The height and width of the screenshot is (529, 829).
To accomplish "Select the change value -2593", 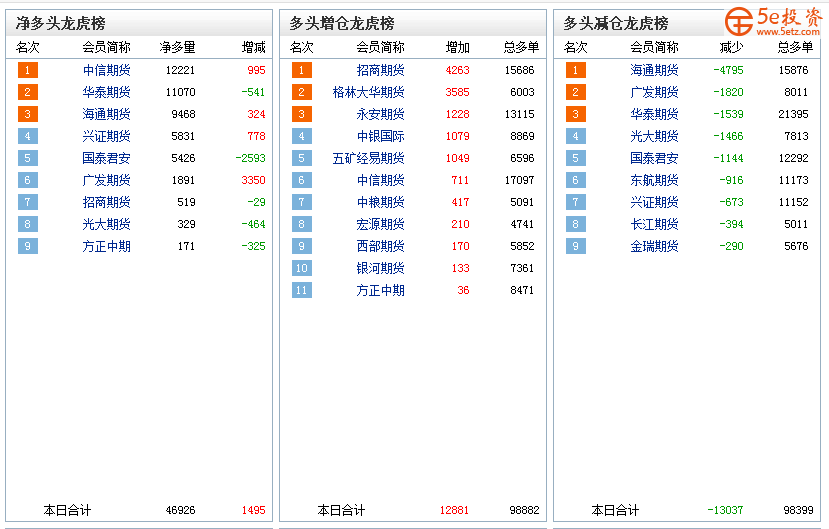I will point(251,158).
